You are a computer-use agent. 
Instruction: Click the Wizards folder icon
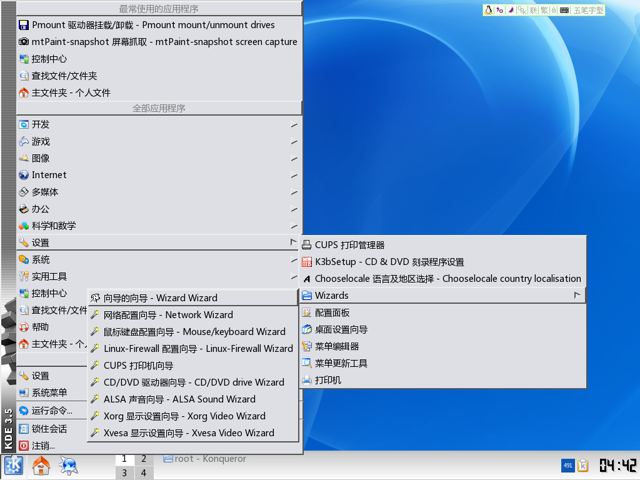[x=307, y=296]
